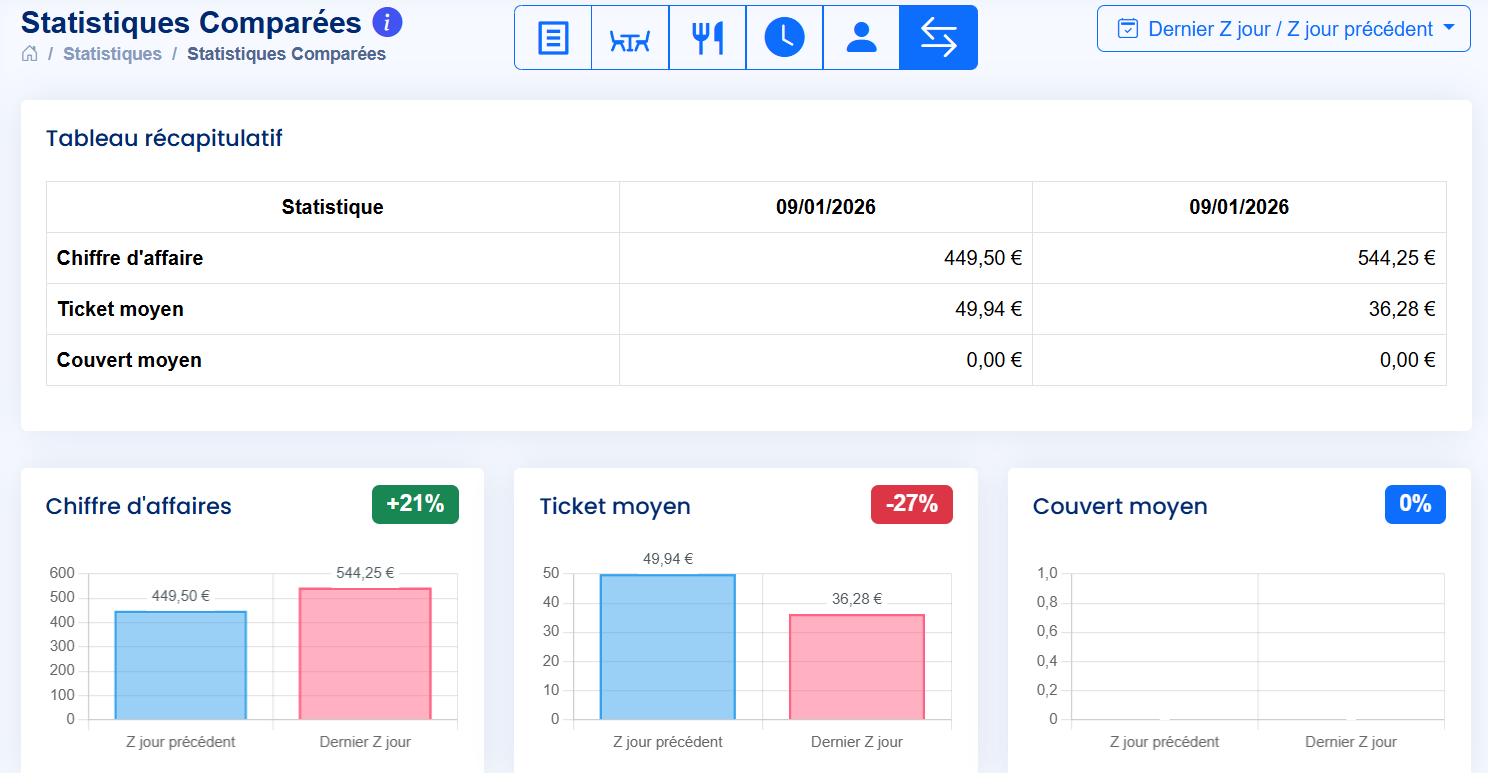Open the tickets list statistics icon
This screenshot has height=773, width=1488.
[553, 38]
